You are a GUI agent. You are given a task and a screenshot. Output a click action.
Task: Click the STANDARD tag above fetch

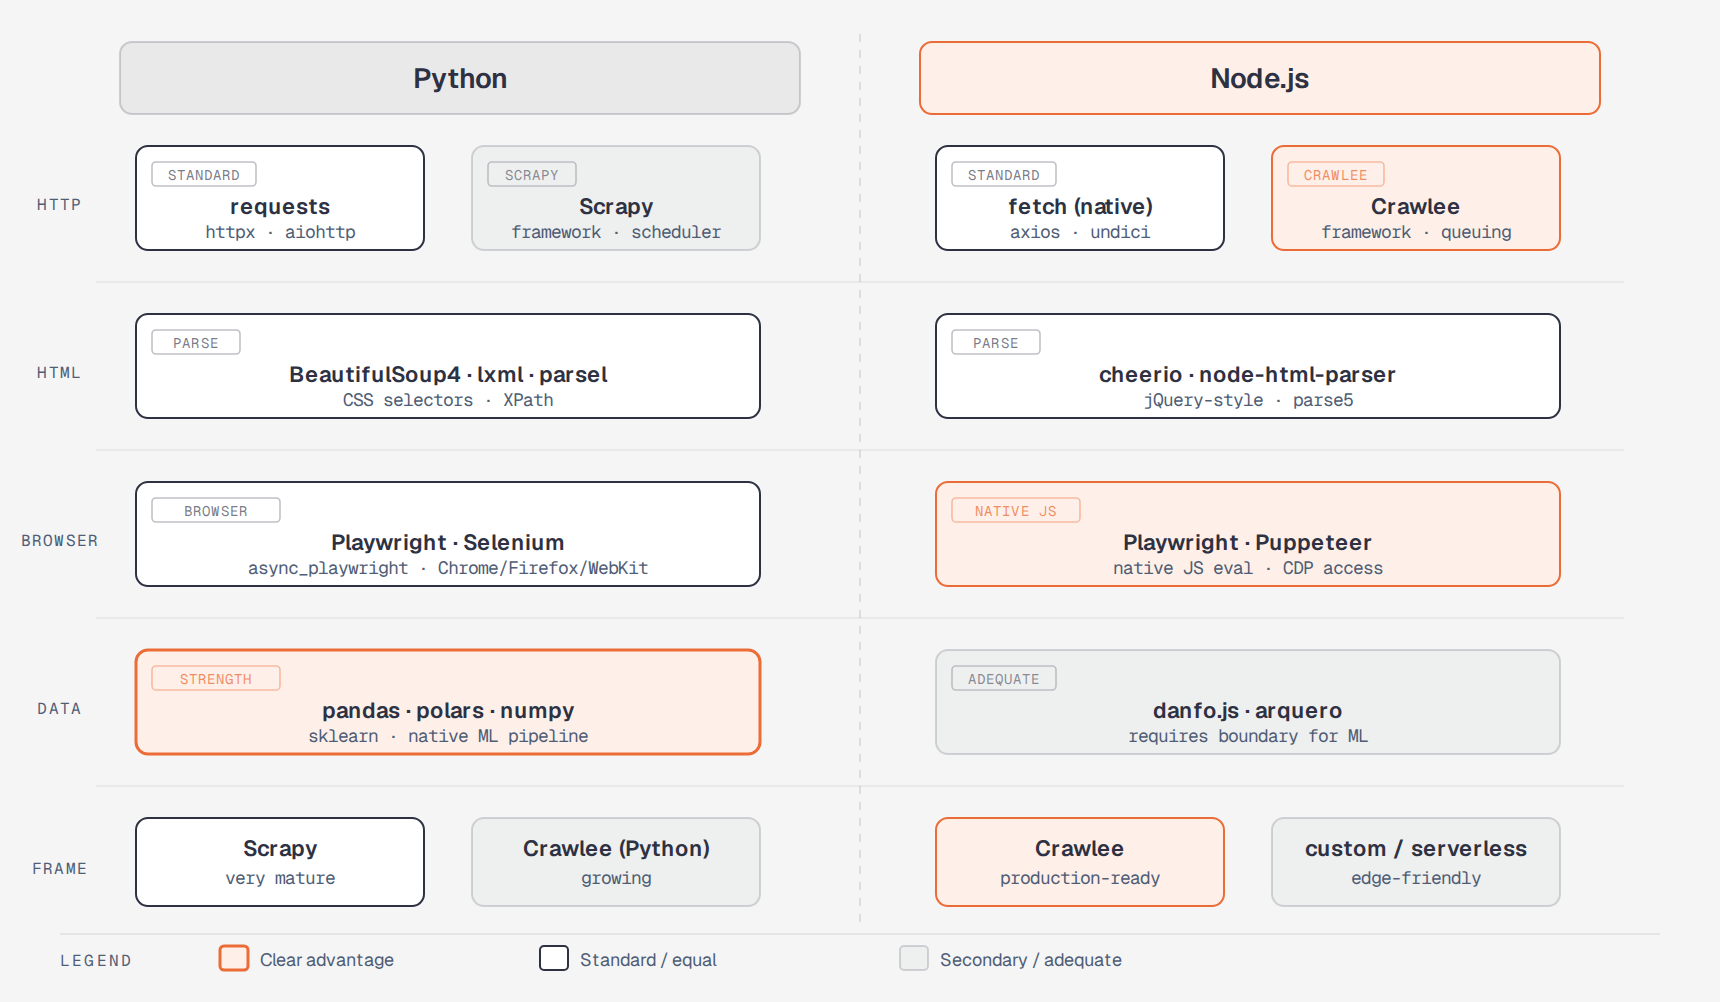coord(1004,175)
